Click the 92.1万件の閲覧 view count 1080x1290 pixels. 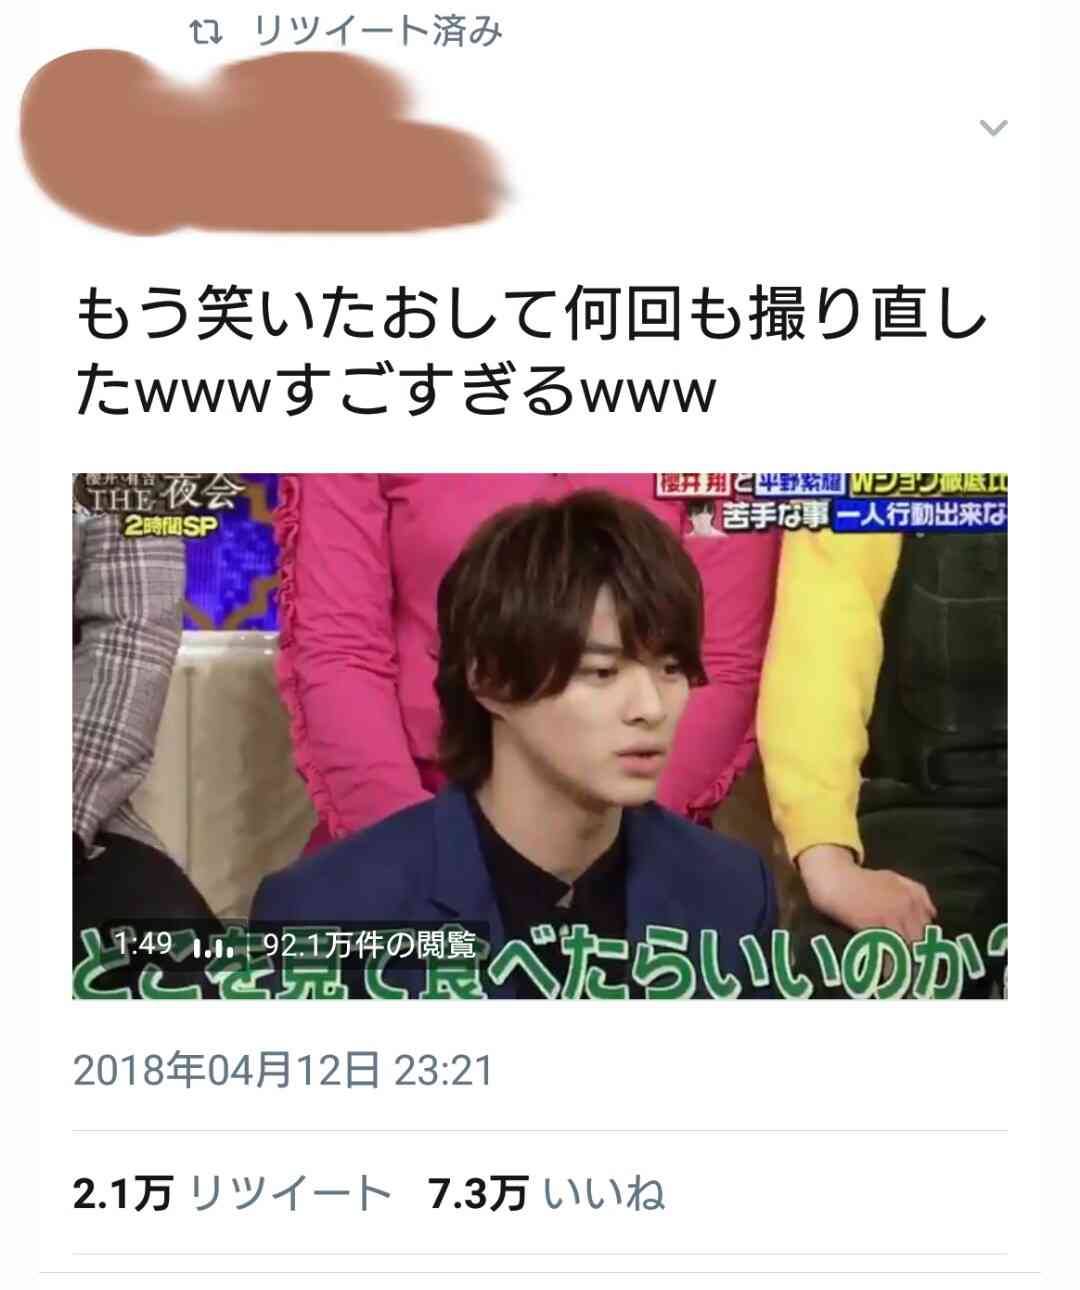point(369,944)
